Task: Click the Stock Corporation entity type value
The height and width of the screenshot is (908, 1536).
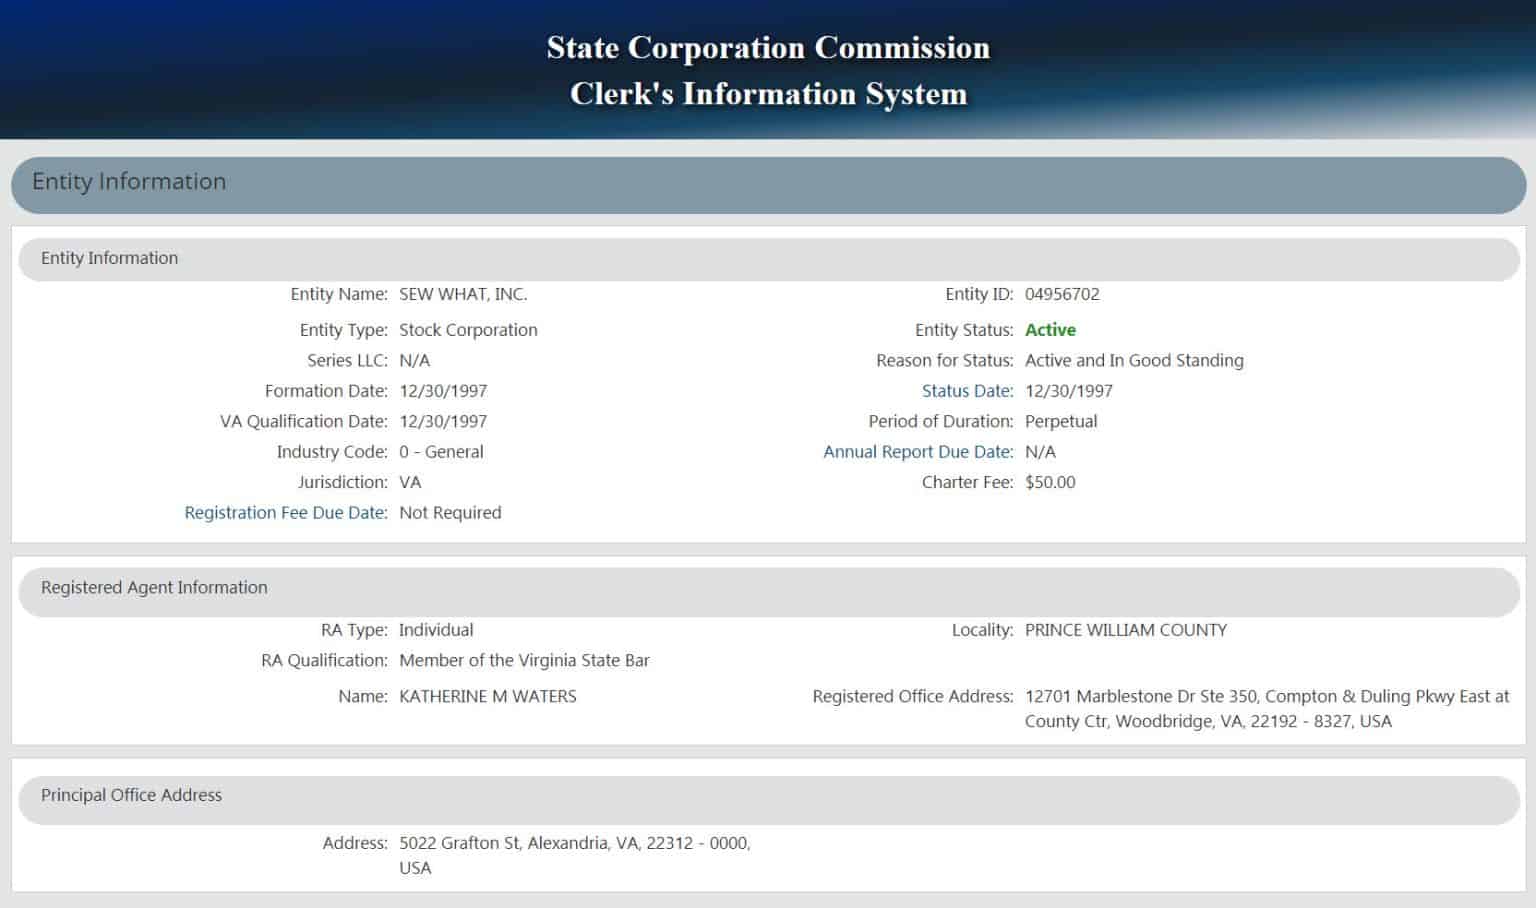Action: (467, 330)
